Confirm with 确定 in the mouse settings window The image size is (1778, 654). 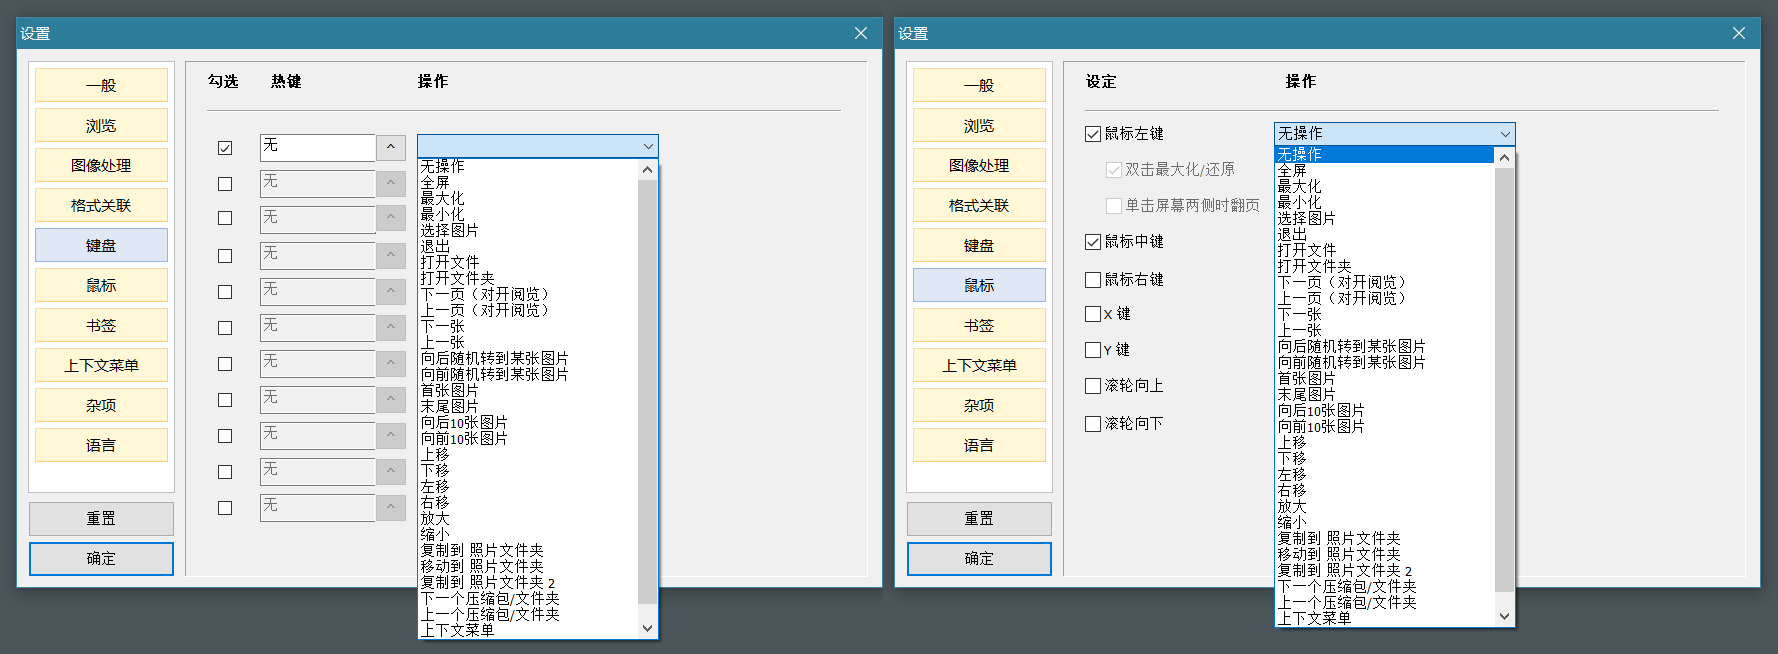979,558
